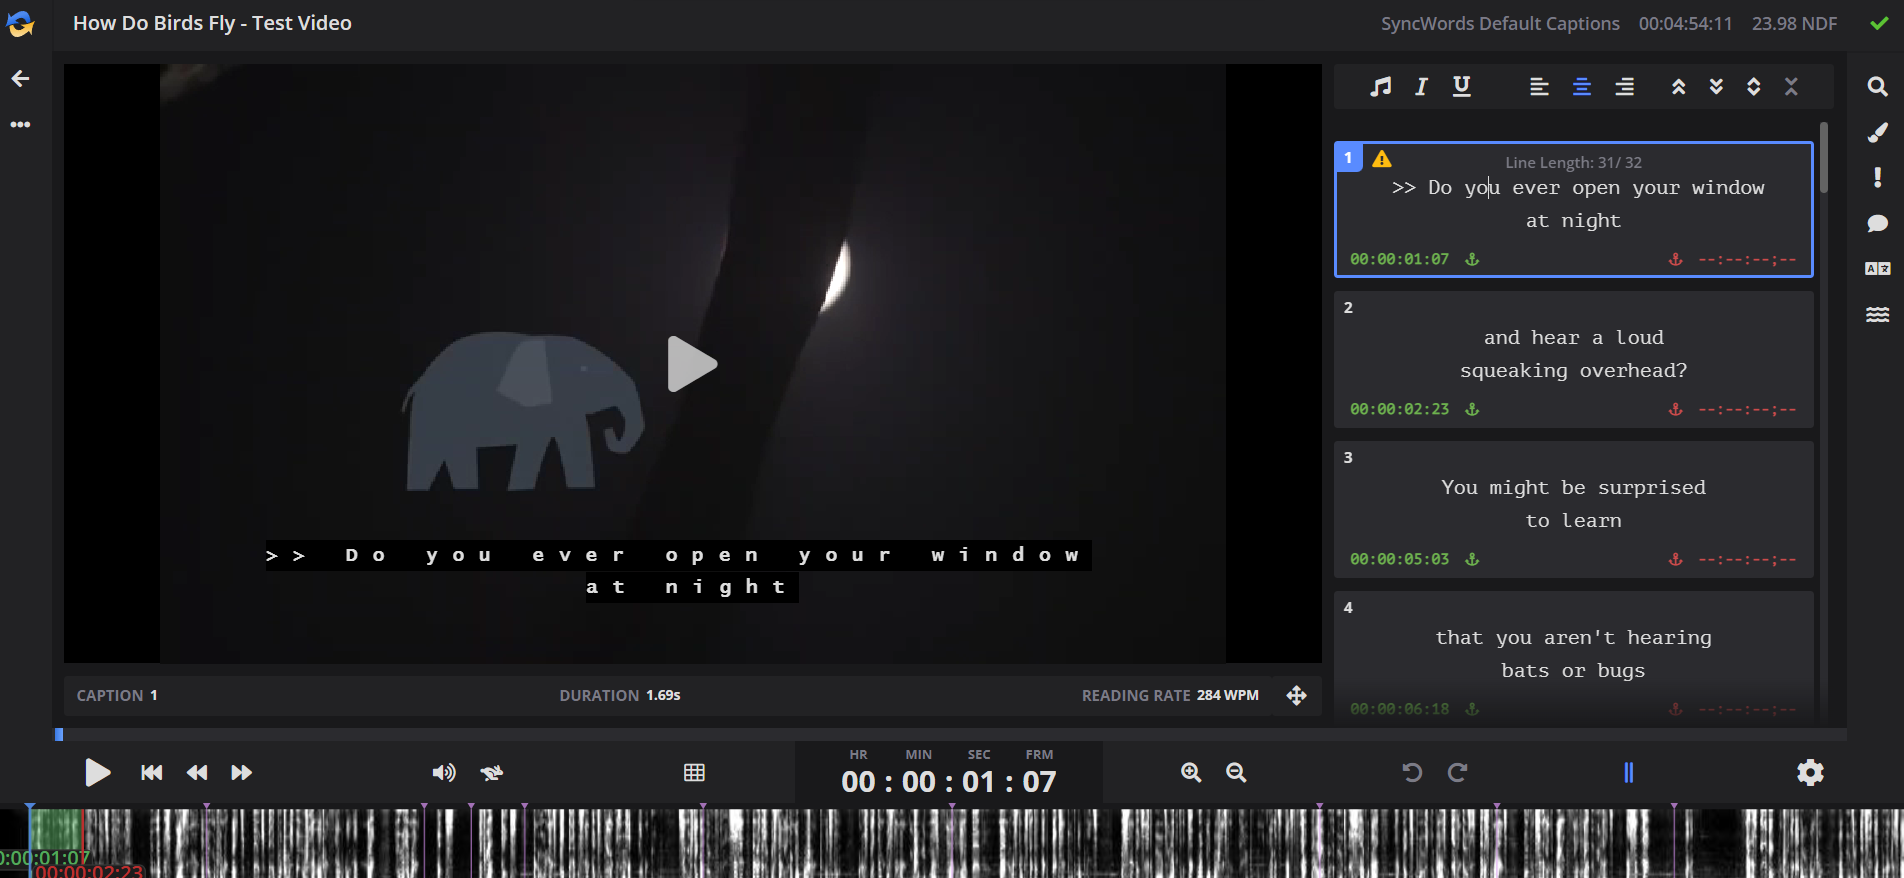The image size is (1904, 878).
Task: Align caption text to the left
Action: 1539,87
